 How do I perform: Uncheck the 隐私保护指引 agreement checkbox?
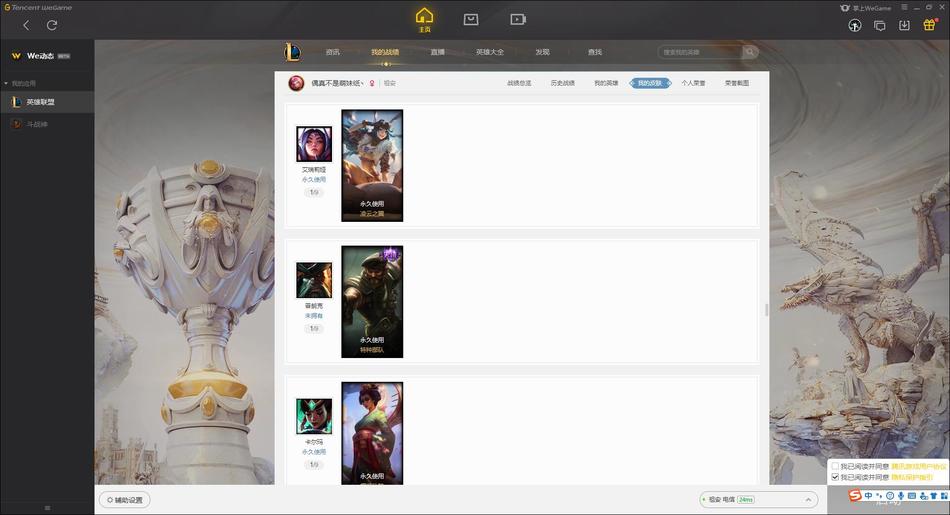point(835,477)
